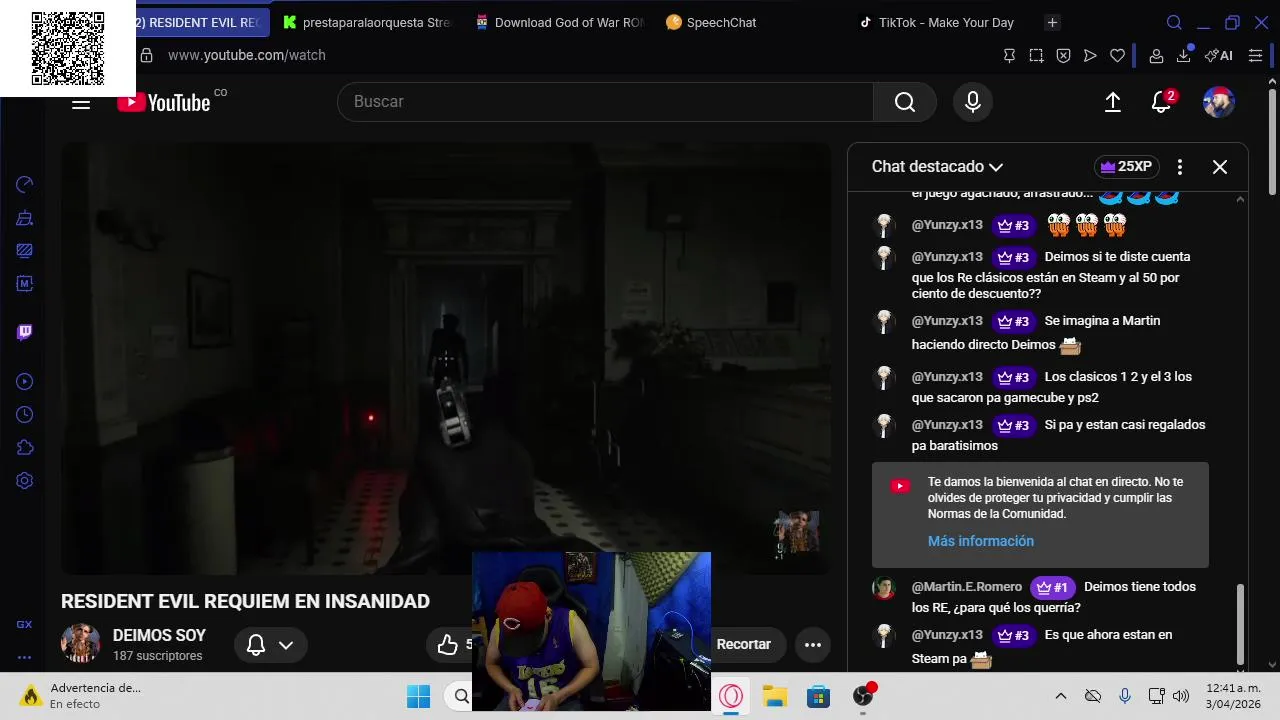Image resolution: width=1280 pixels, height=720 pixels.
Task: Show hidden system tray icons chevron
Action: [x=1061, y=696]
